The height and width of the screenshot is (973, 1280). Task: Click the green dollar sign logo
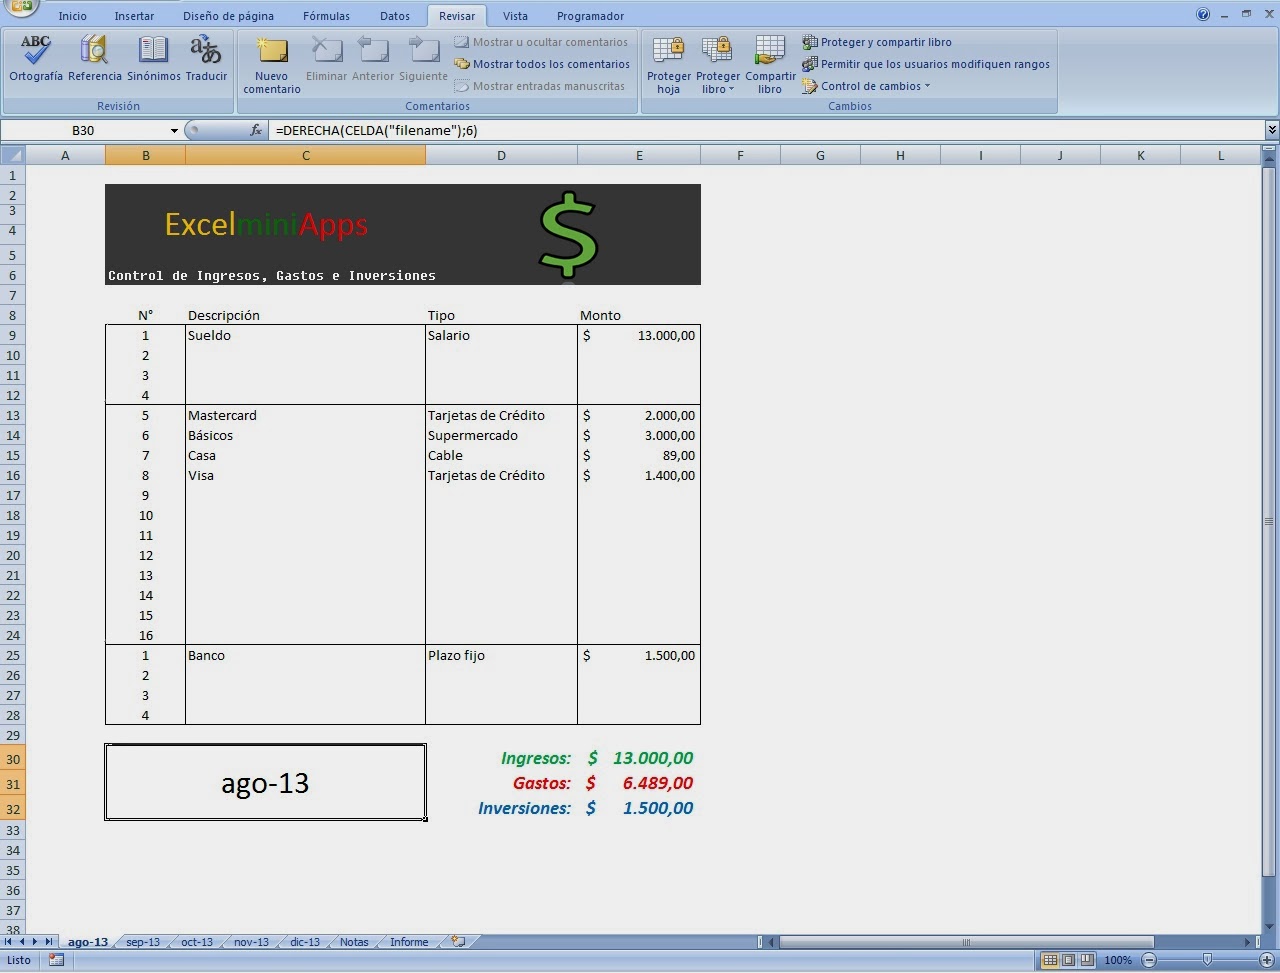(568, 235)
